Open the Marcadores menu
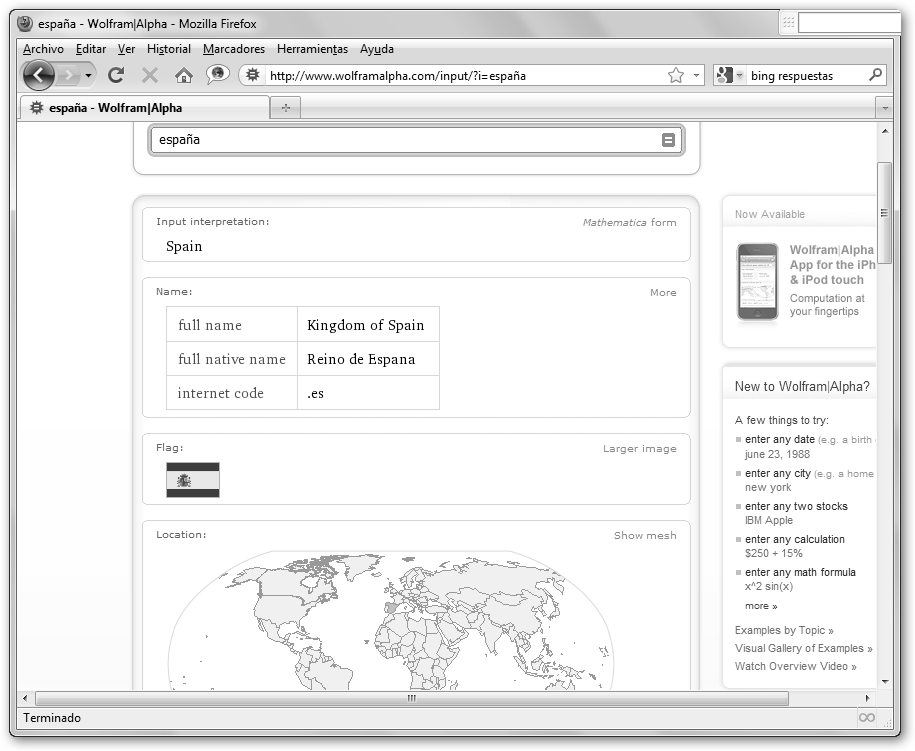 234,49
